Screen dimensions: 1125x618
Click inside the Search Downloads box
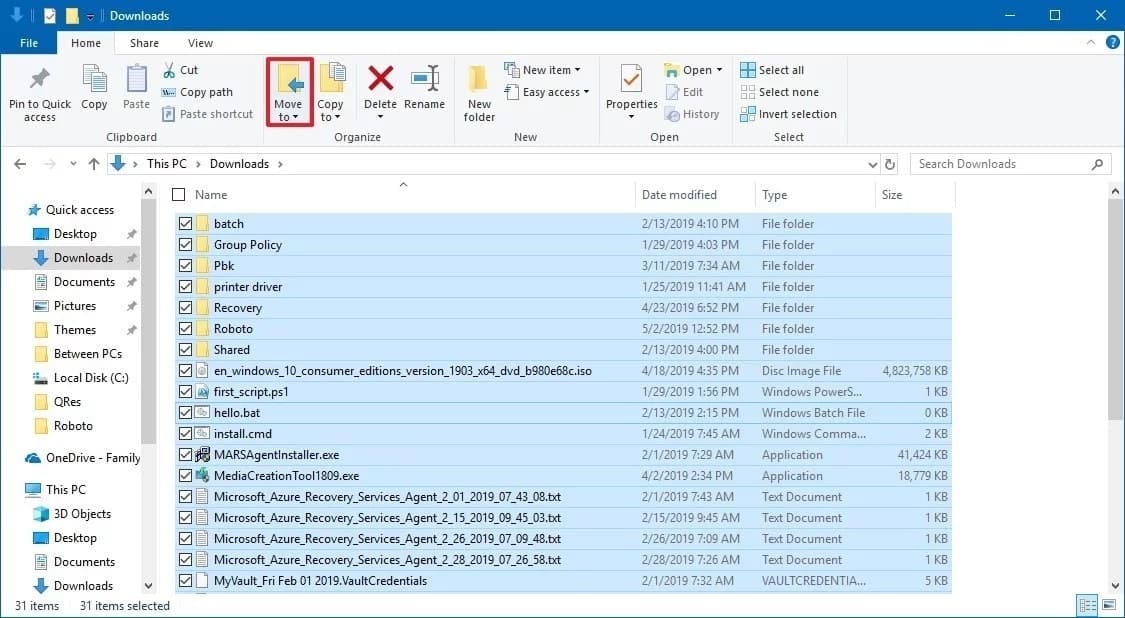tap(1000, 163)
